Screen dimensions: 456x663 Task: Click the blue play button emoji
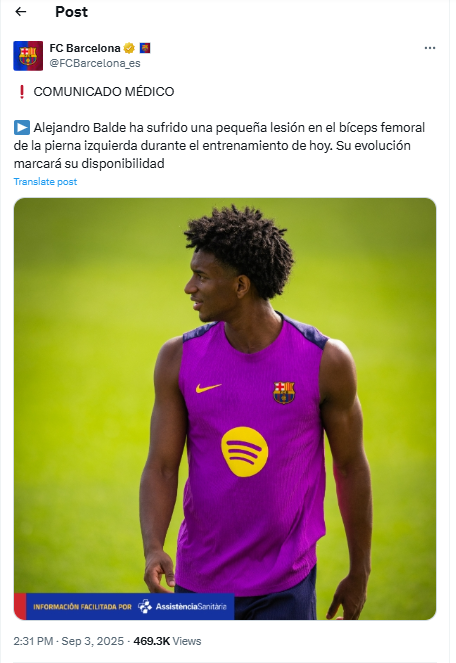tap(22, 127)
